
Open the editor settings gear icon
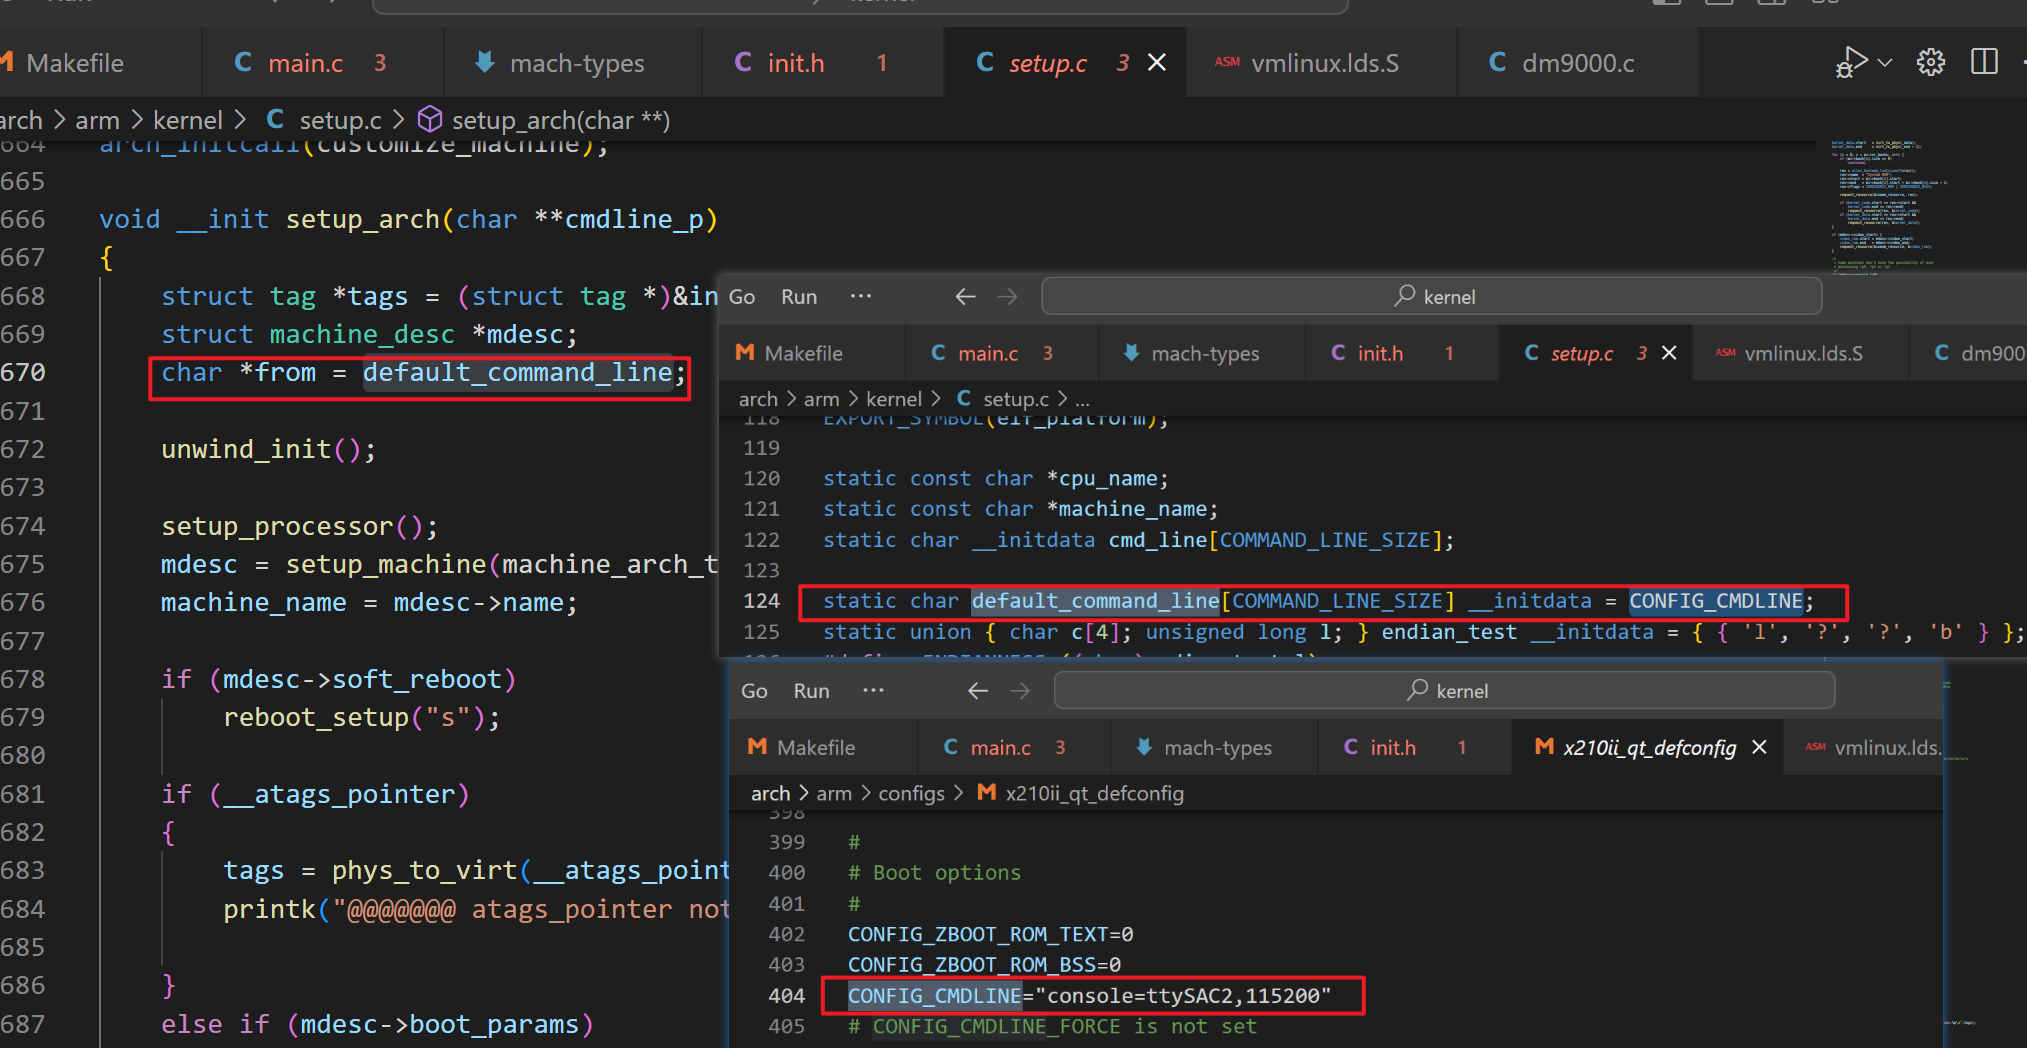pyautogui.click(x=1931, y=62)
